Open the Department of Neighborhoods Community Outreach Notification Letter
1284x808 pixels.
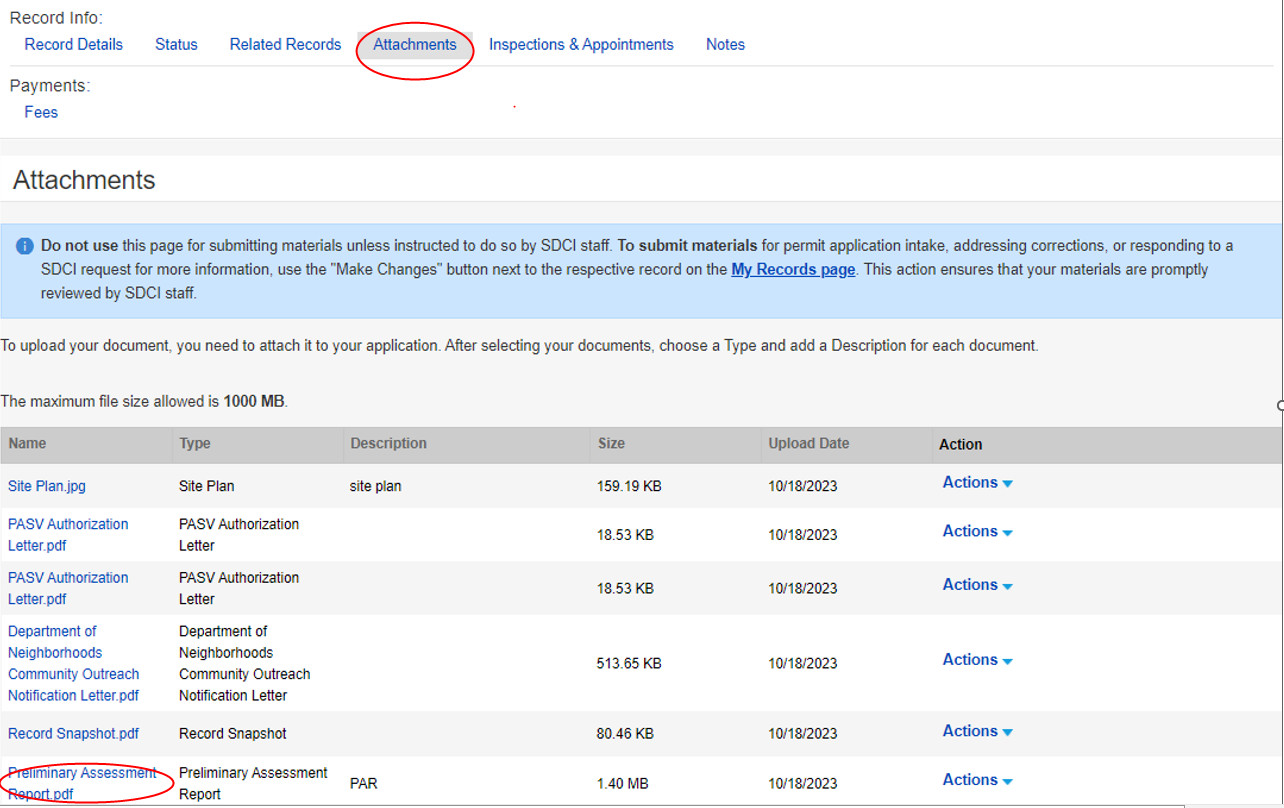tap(73, 663)
